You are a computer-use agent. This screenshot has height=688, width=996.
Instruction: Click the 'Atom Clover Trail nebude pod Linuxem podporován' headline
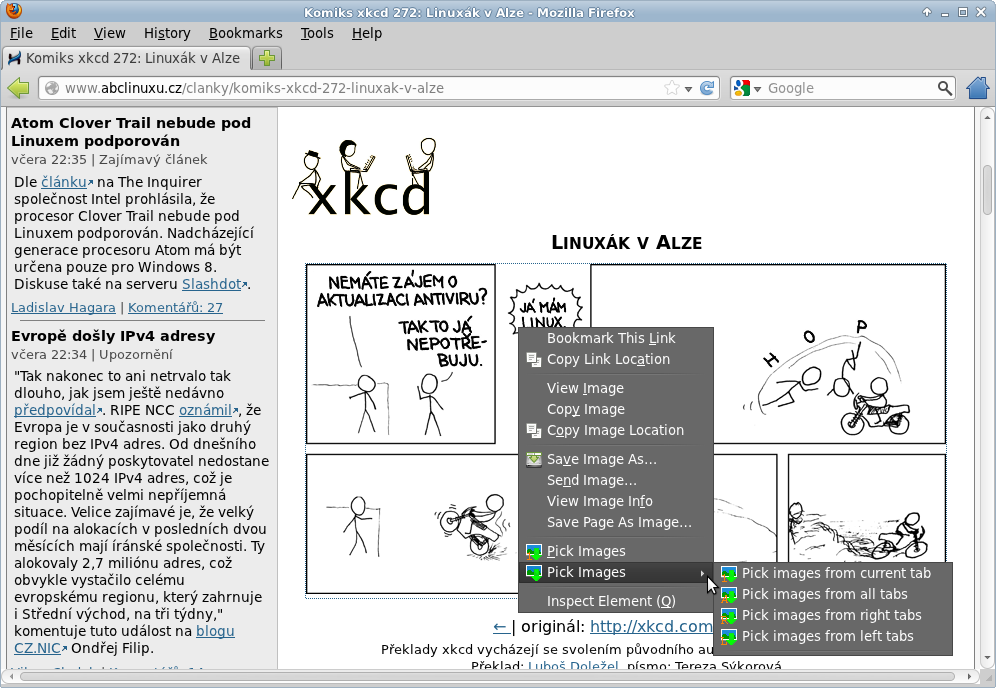pyautogui.click(x=131, y=132)
